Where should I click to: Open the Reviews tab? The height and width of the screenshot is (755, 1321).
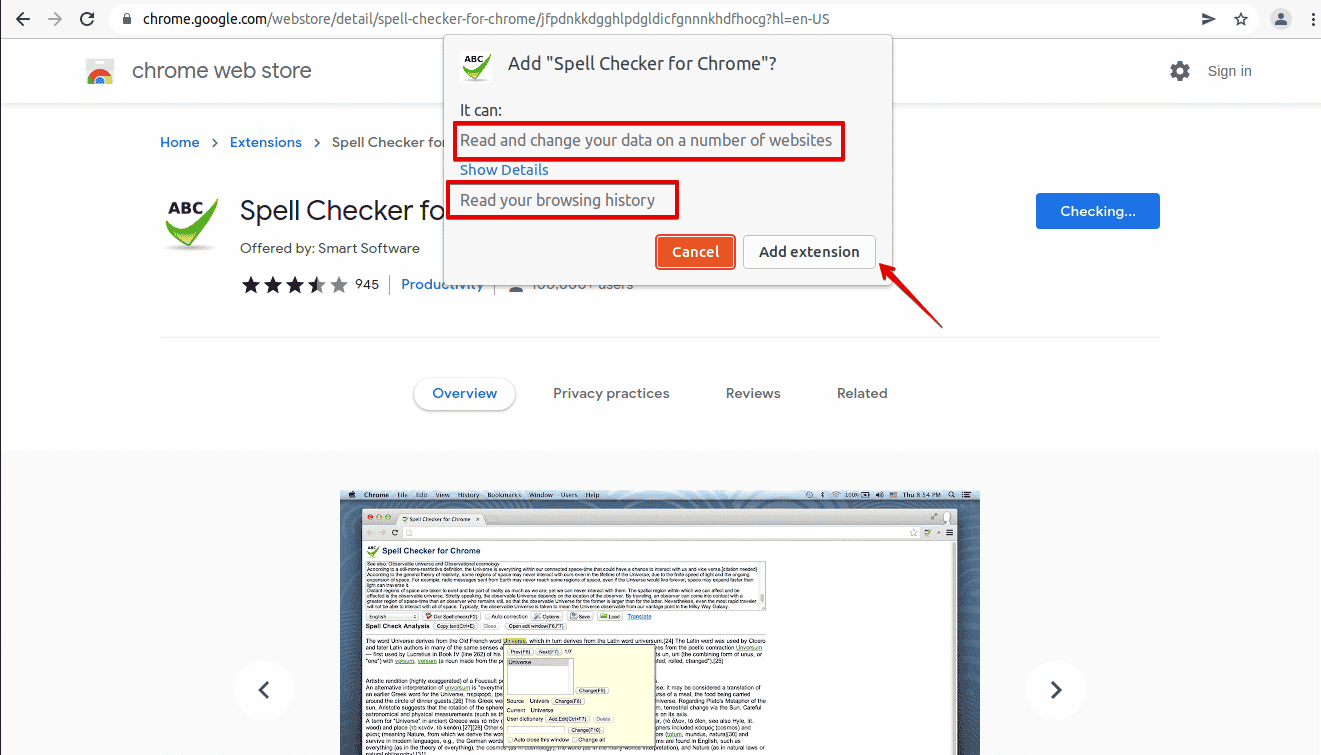click(753, 393)
